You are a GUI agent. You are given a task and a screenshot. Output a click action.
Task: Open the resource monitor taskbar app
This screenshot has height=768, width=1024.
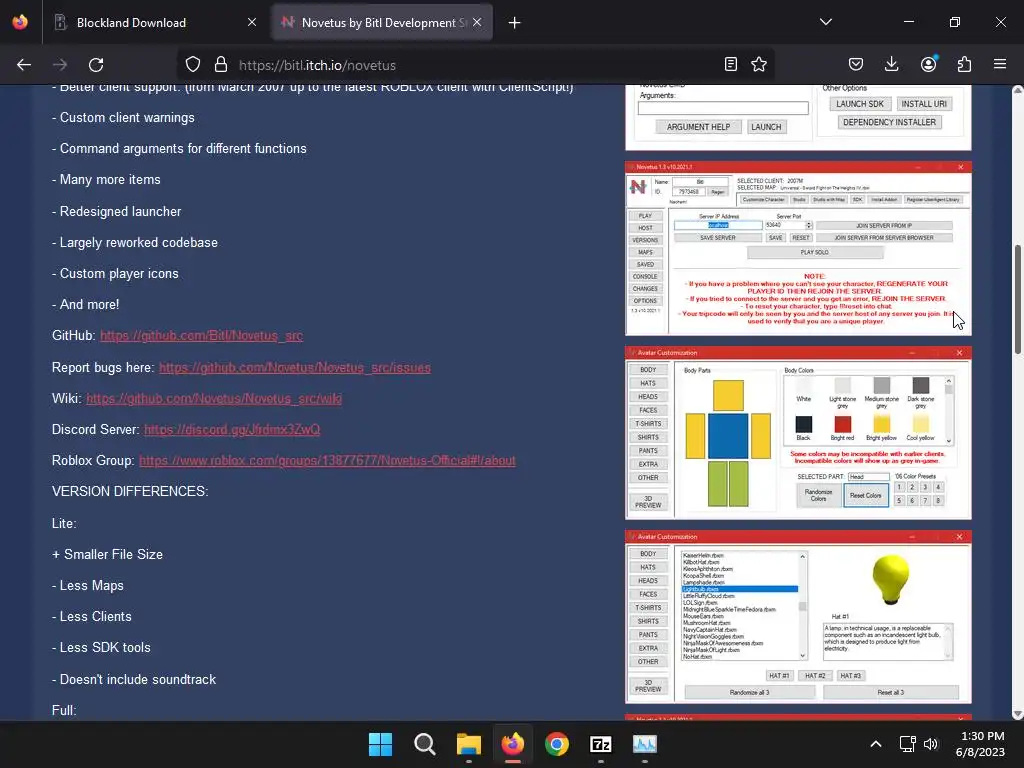coord(645,744)
